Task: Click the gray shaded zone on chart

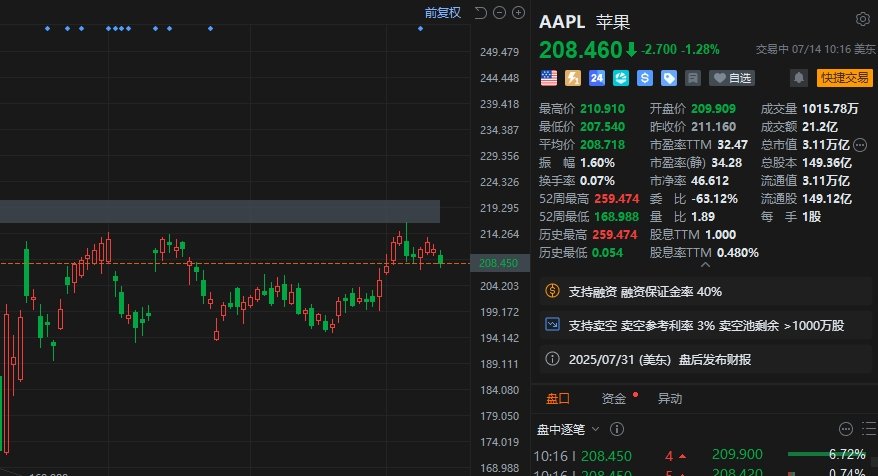Action: [x=220, y=211]
